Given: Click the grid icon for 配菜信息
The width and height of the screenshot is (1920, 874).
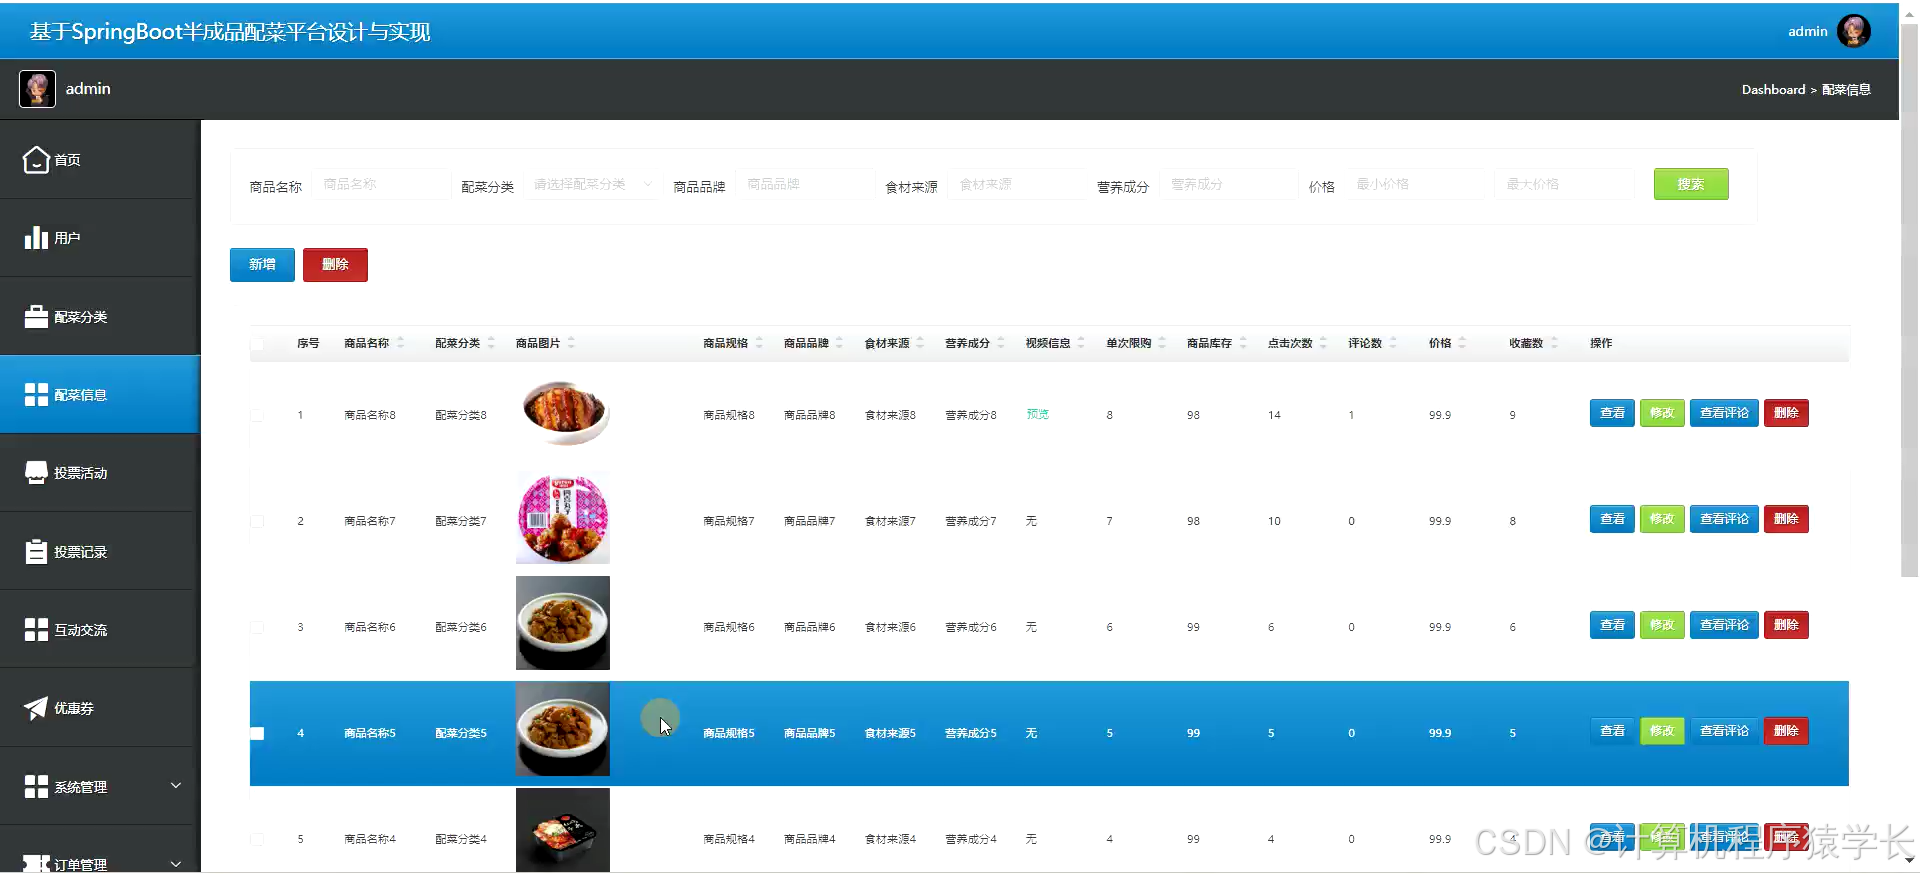Looking at the screenshot, I should (36, 394).
